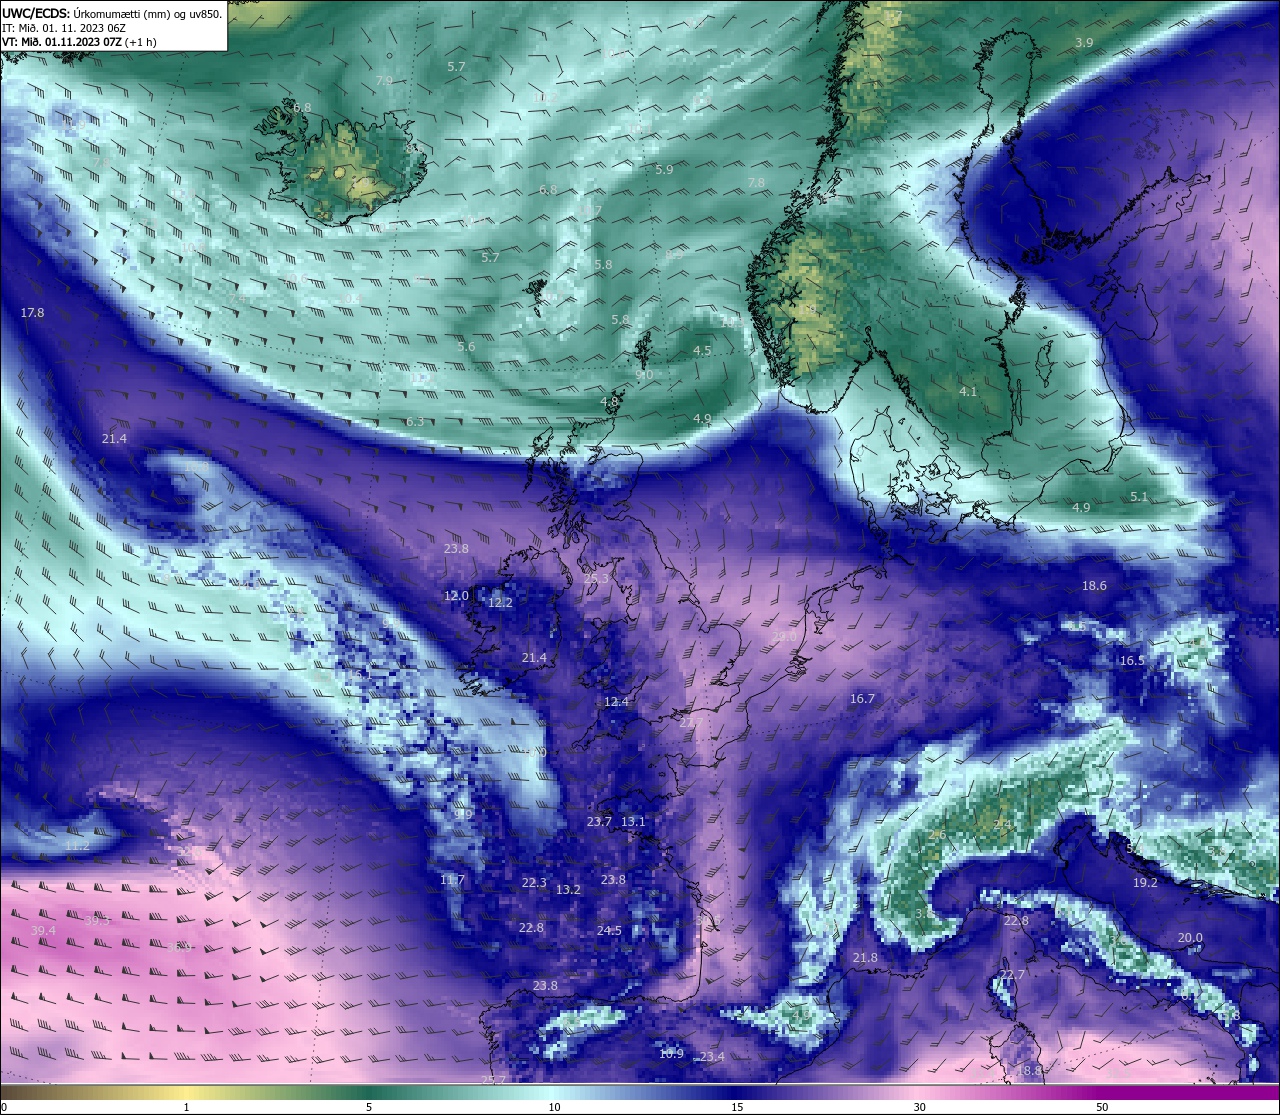Click the 7.8 value off Norway's coast
Viewport: 1280px width, 1115px height.
click(x=757, y=182)
